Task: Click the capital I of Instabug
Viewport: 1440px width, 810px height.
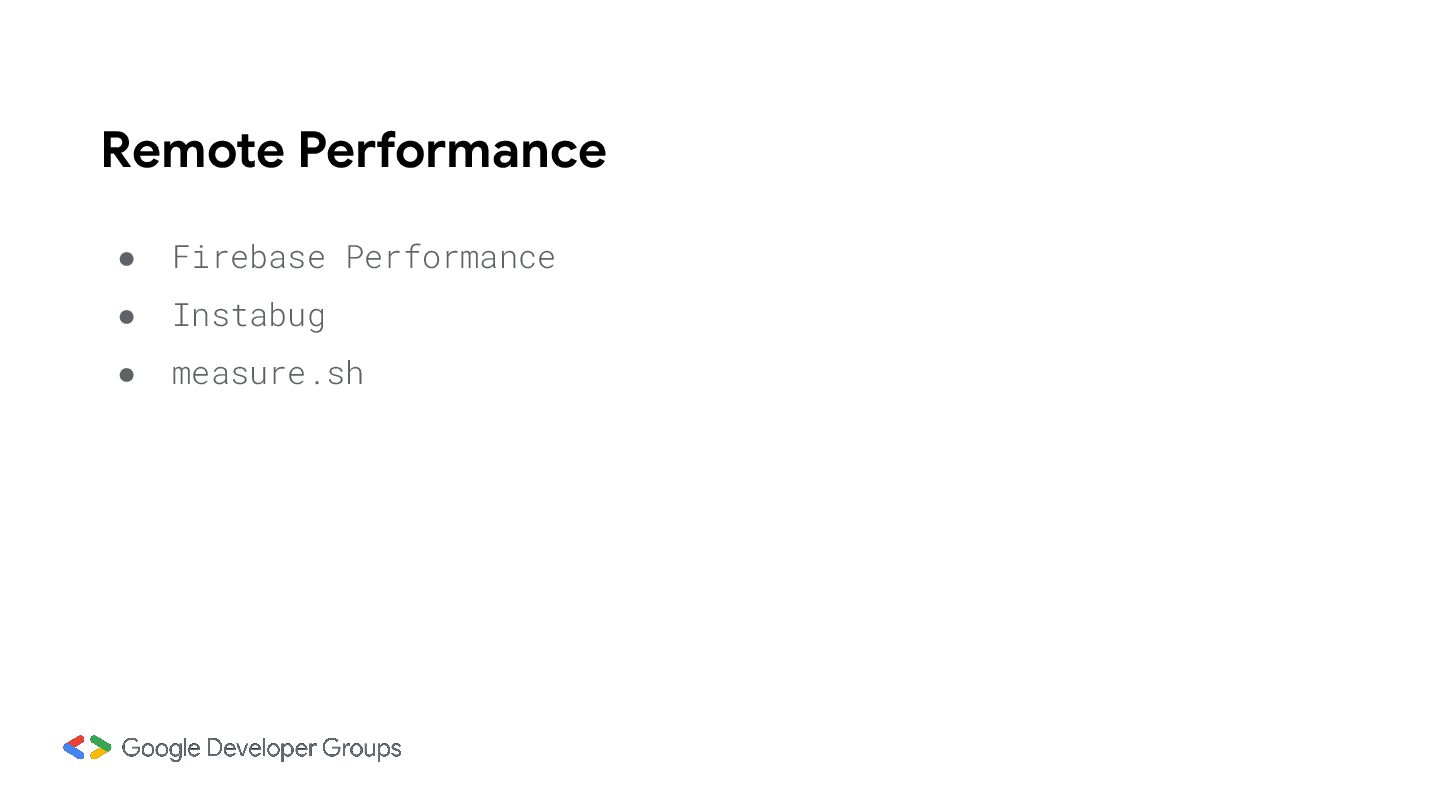Action: coord(181,315)
